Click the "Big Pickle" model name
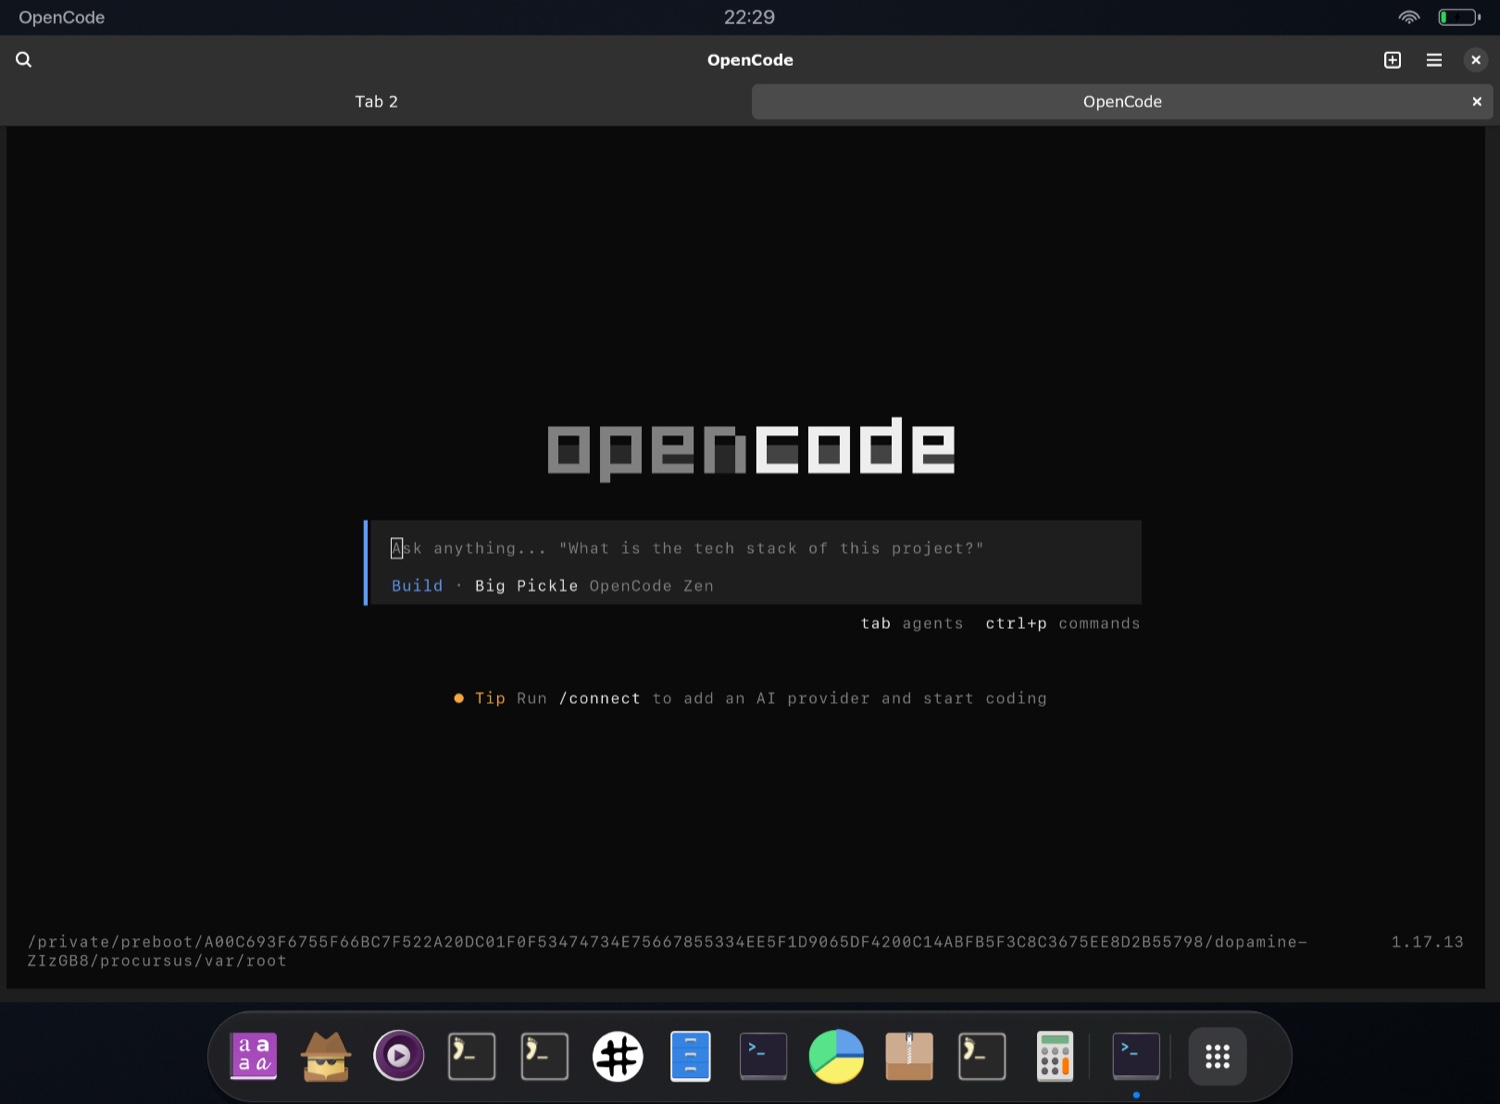Screen dimensions: 1500x1104 point(526,586)
